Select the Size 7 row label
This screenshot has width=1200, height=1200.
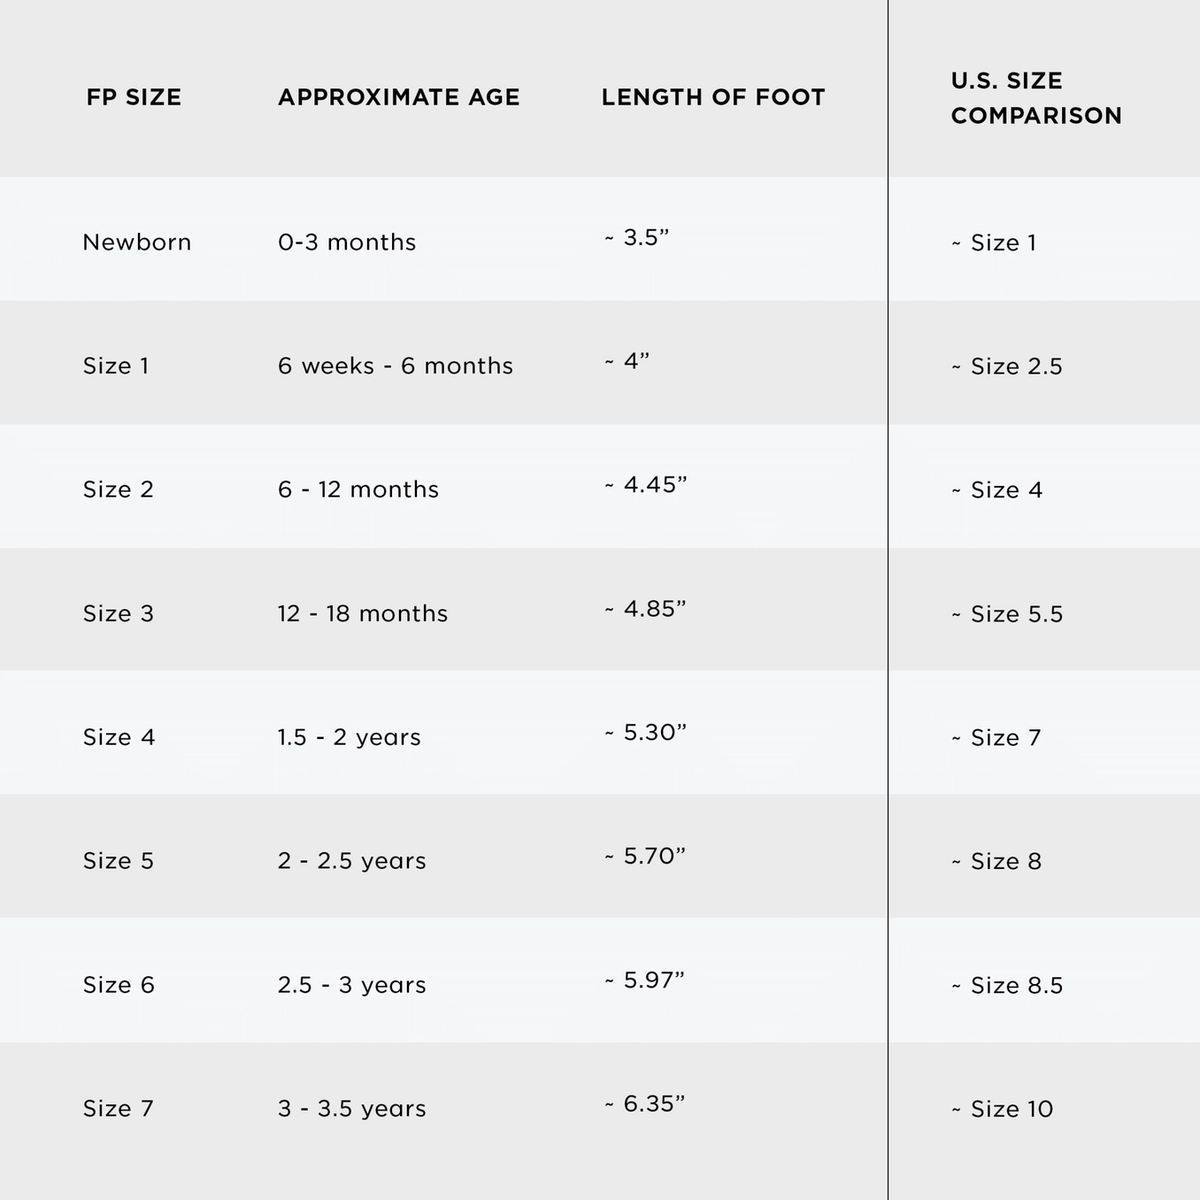[118, 1109]
